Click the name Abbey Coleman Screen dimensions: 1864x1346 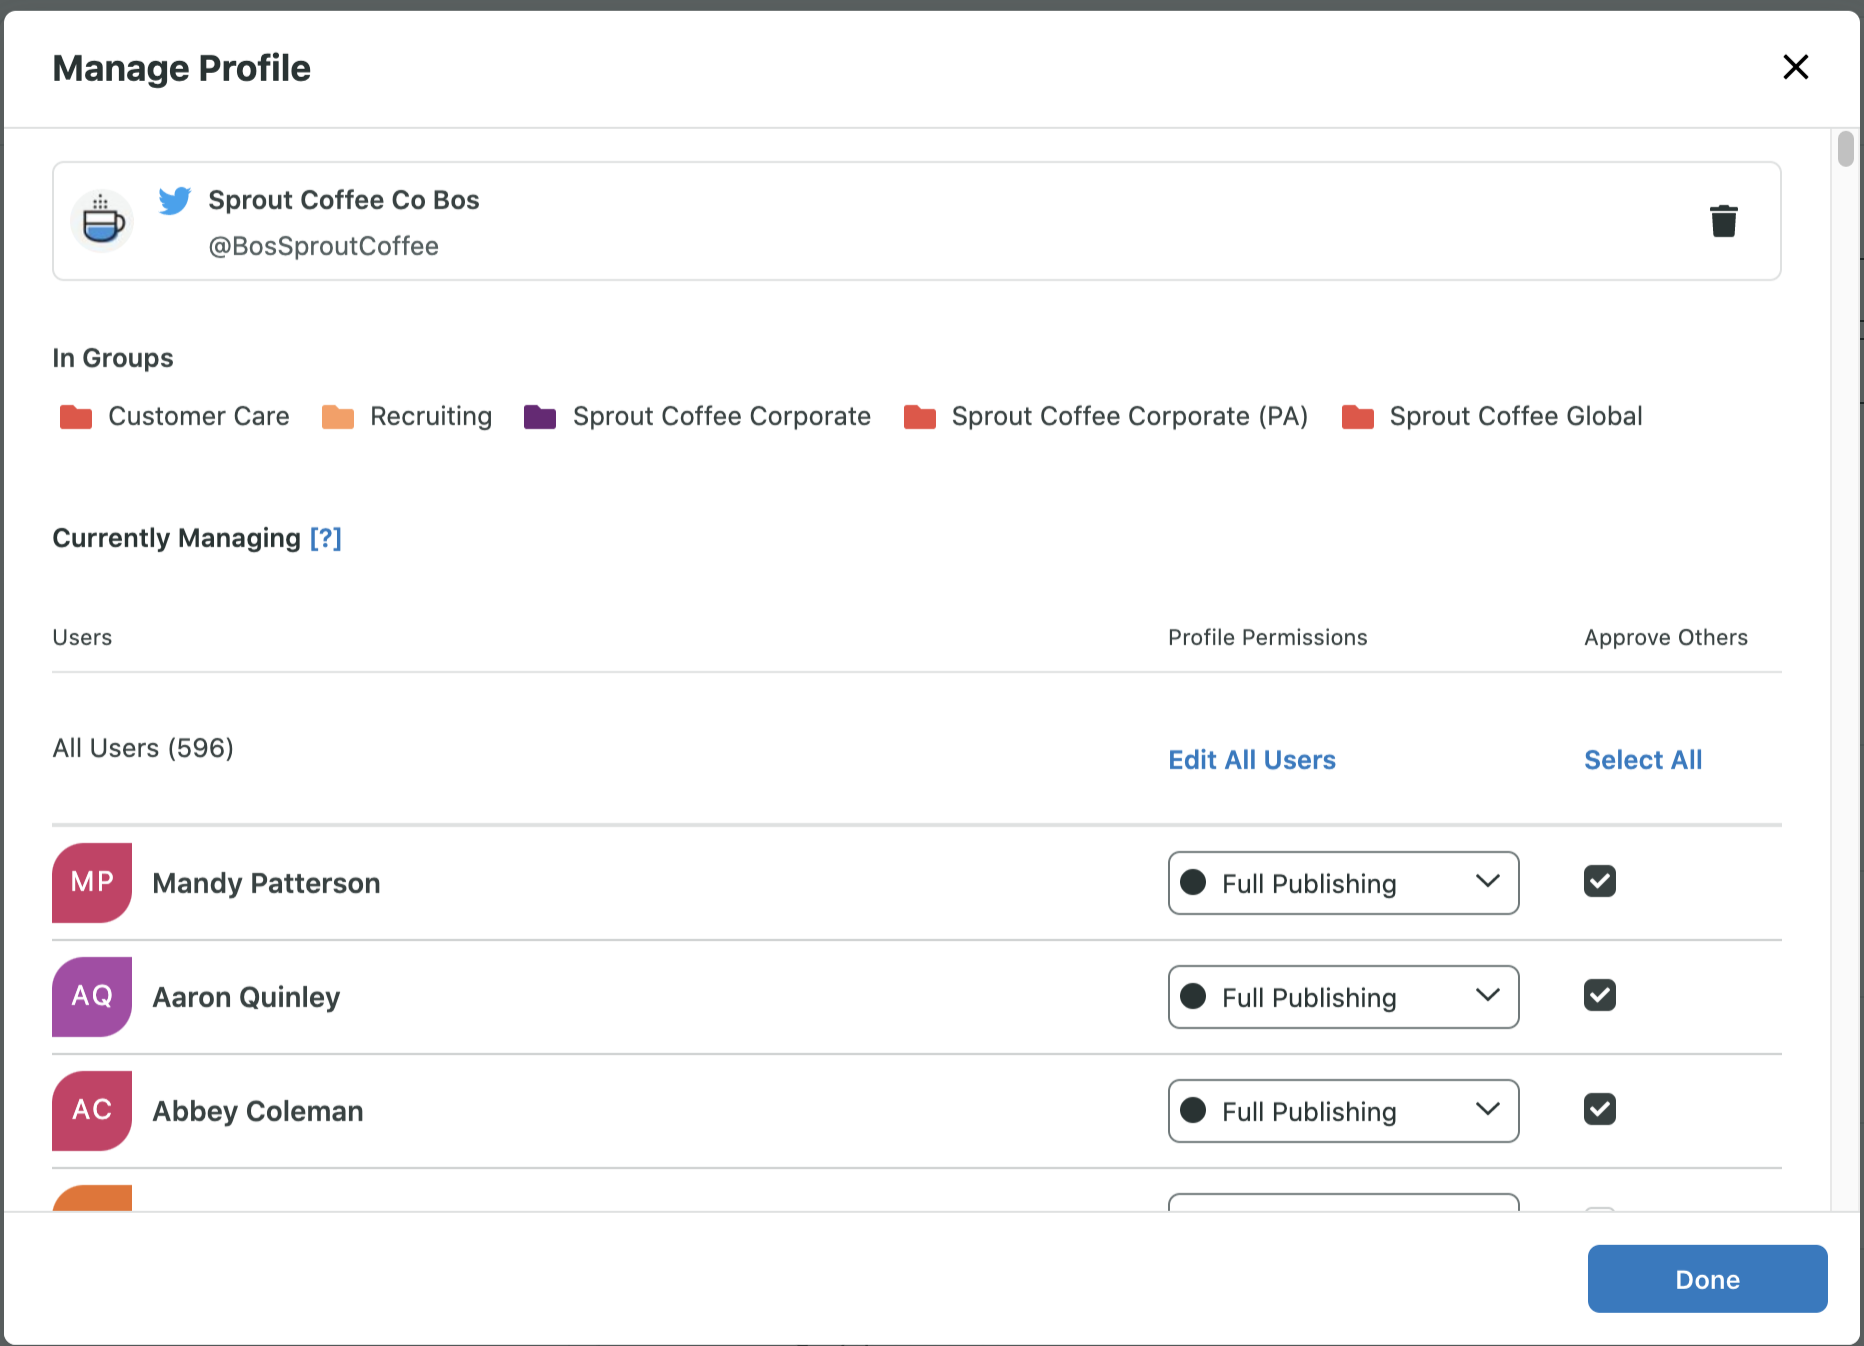click(257, 1111)
